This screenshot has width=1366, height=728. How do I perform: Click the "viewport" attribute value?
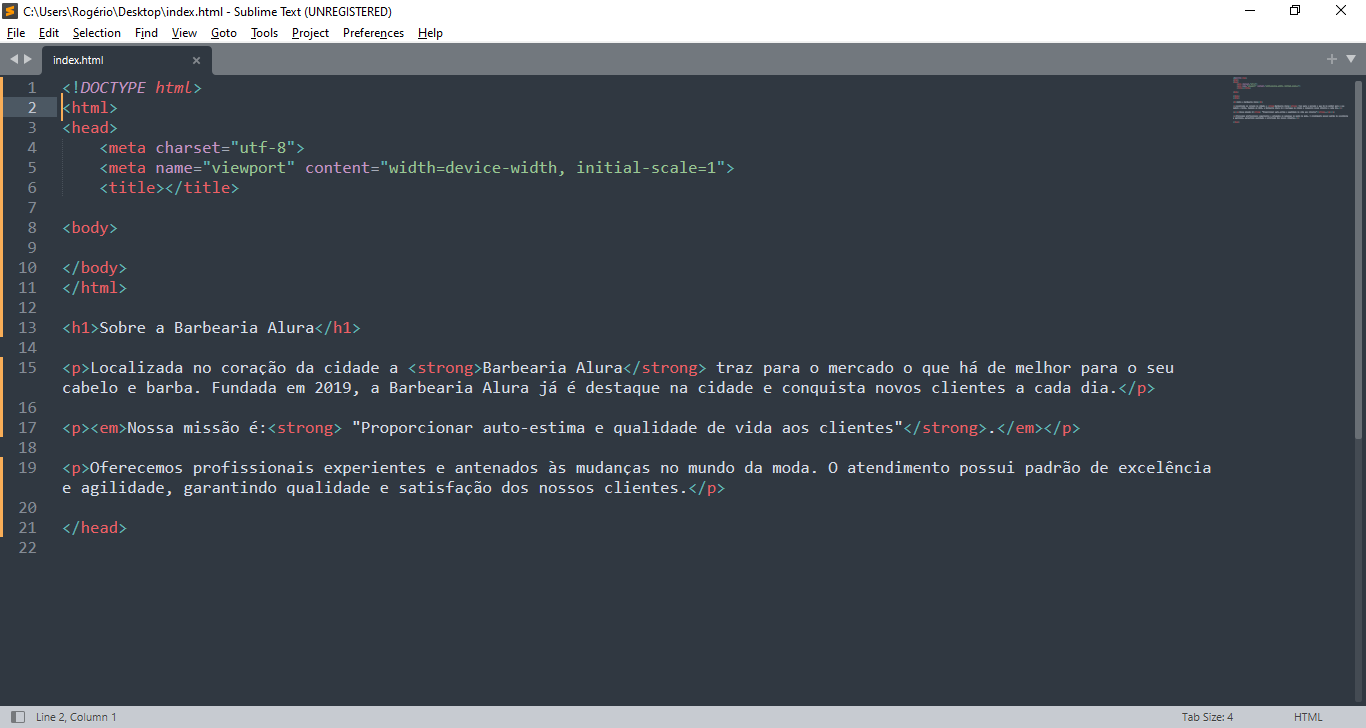[249, 168]
